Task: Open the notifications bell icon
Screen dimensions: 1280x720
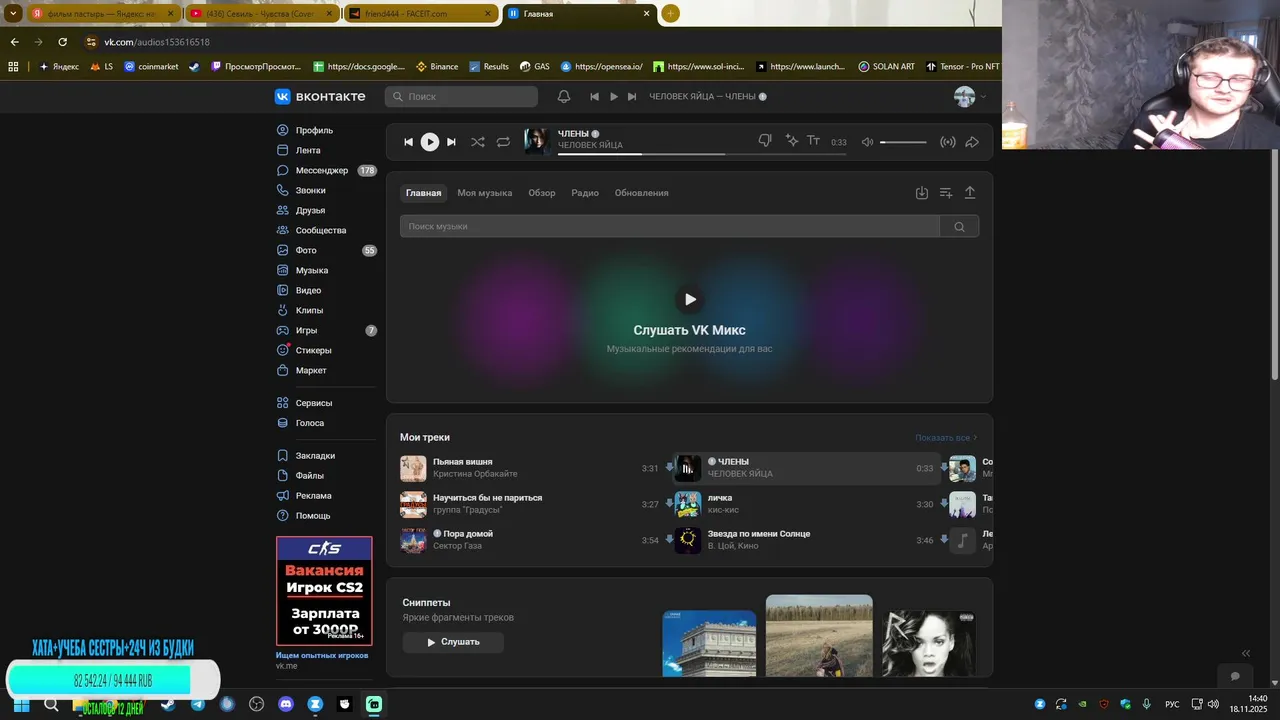Action: (x=564, y=96)
